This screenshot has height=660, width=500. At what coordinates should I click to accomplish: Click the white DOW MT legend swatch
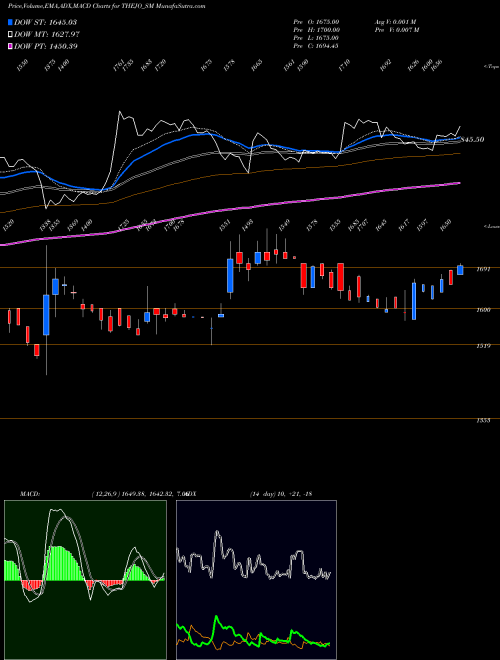coord(10,34)
